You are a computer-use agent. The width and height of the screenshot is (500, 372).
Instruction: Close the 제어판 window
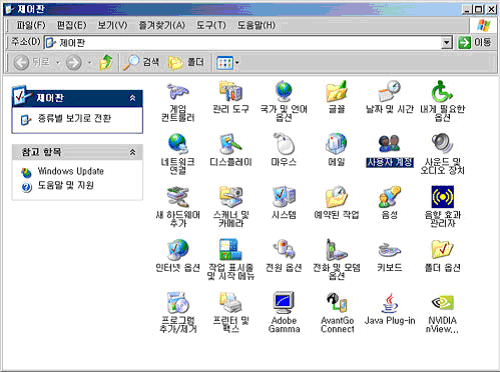pos(491,9)
